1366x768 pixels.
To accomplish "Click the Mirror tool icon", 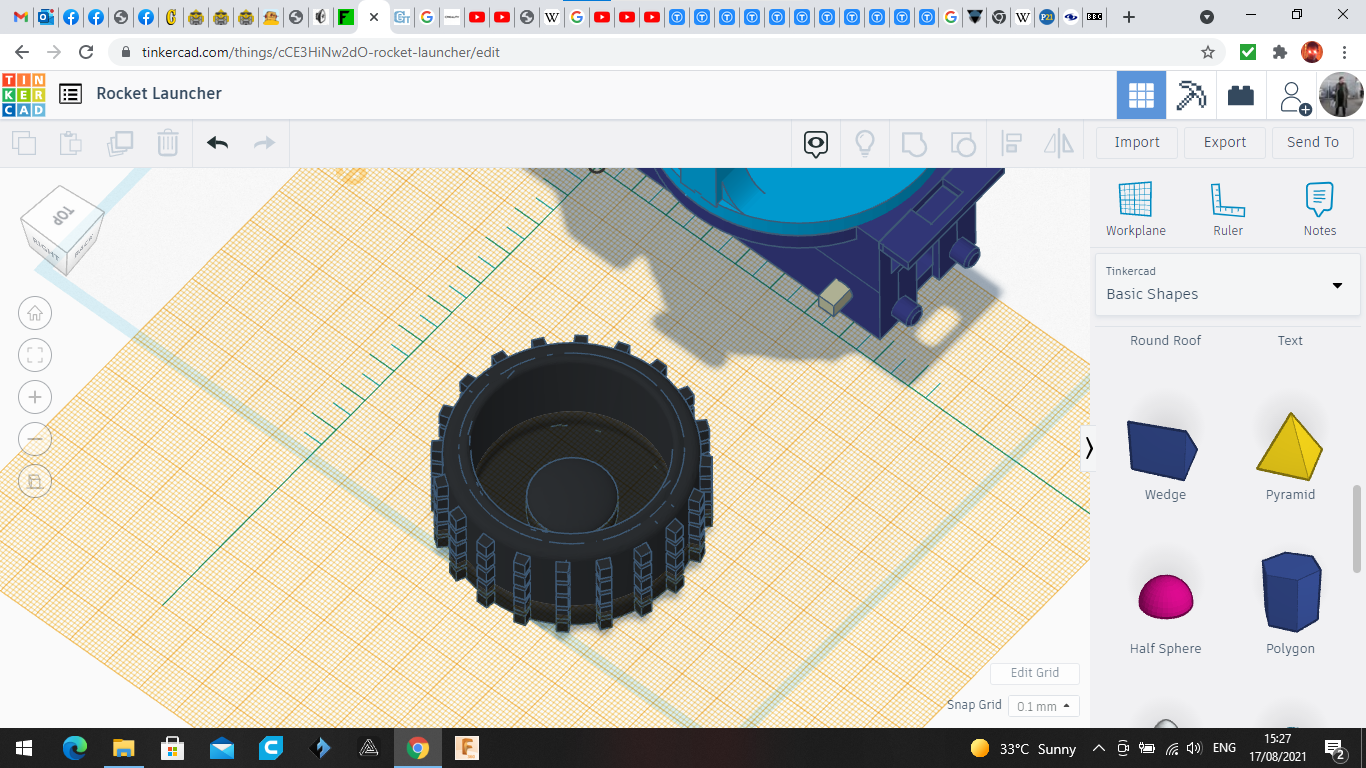I will (x=1059, y=144).
